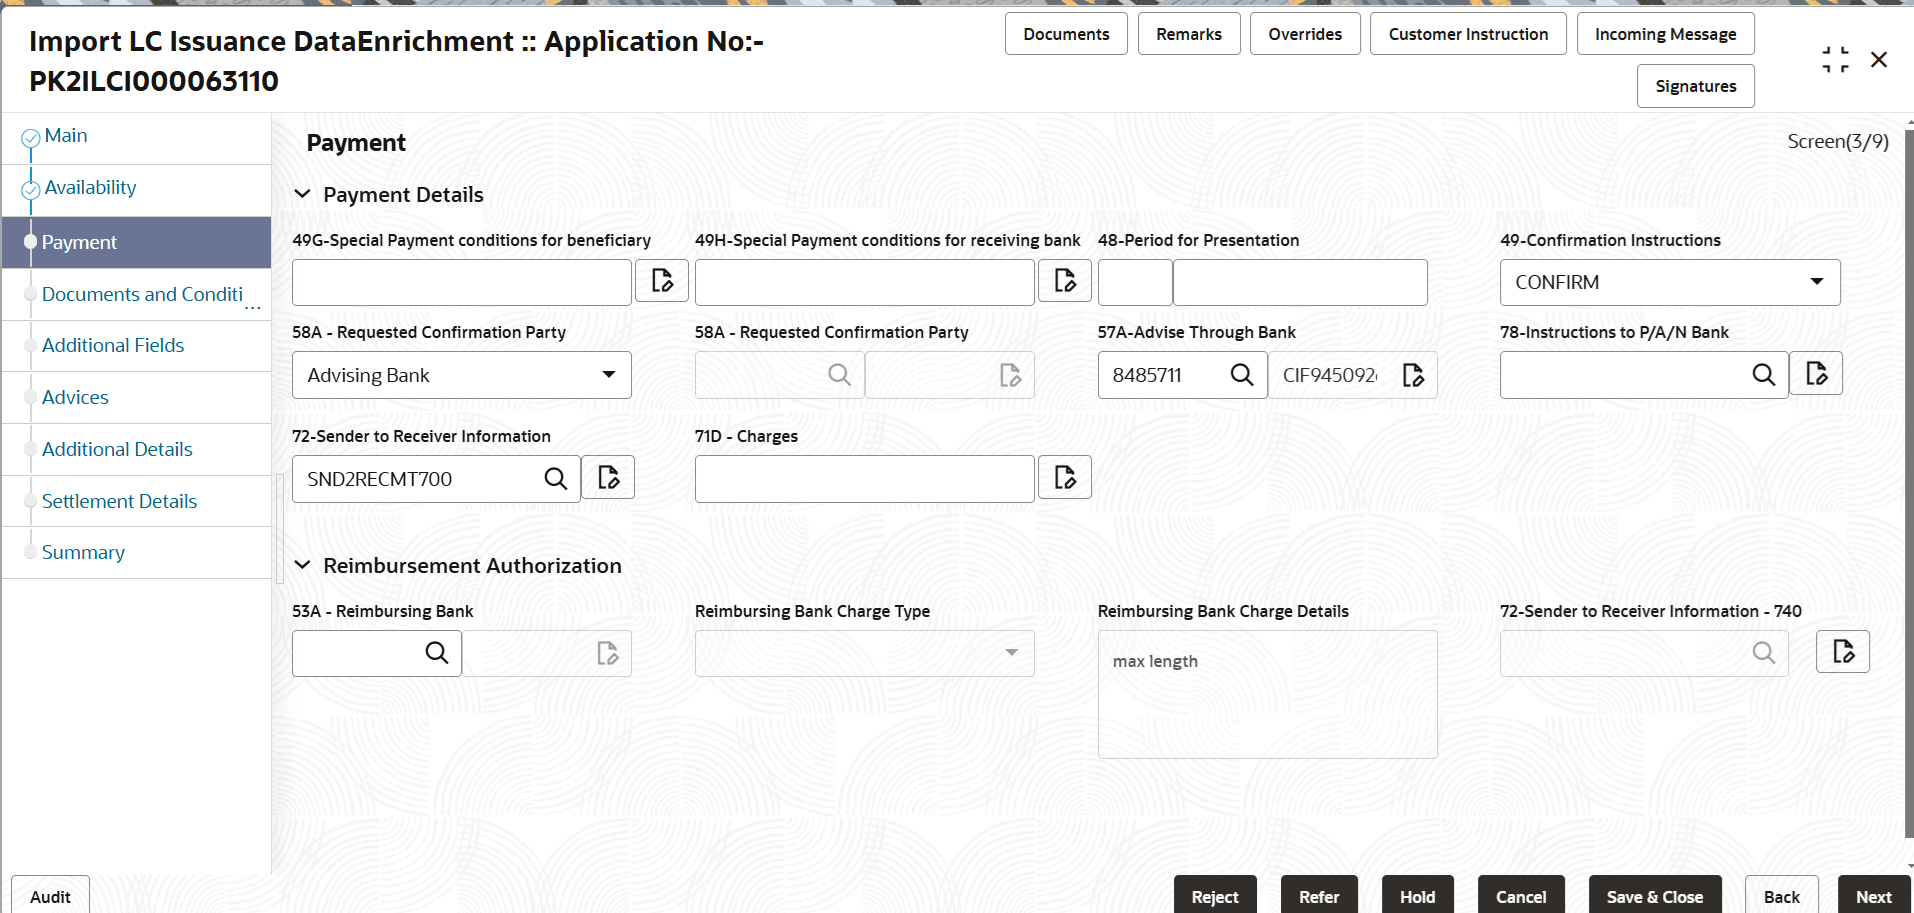The height and width of the screenshot is (913, 1914).
Task: Click the Refer button
Action: click(1319, 896)
